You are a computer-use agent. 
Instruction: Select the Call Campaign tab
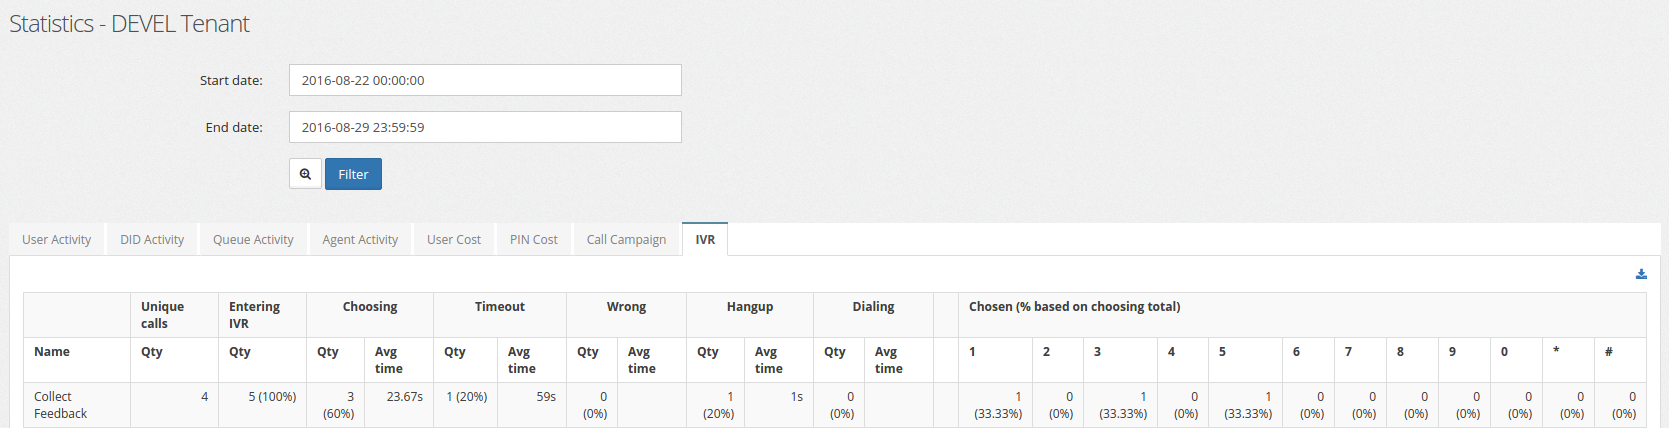pyautogui.click(x=626, y=240)
